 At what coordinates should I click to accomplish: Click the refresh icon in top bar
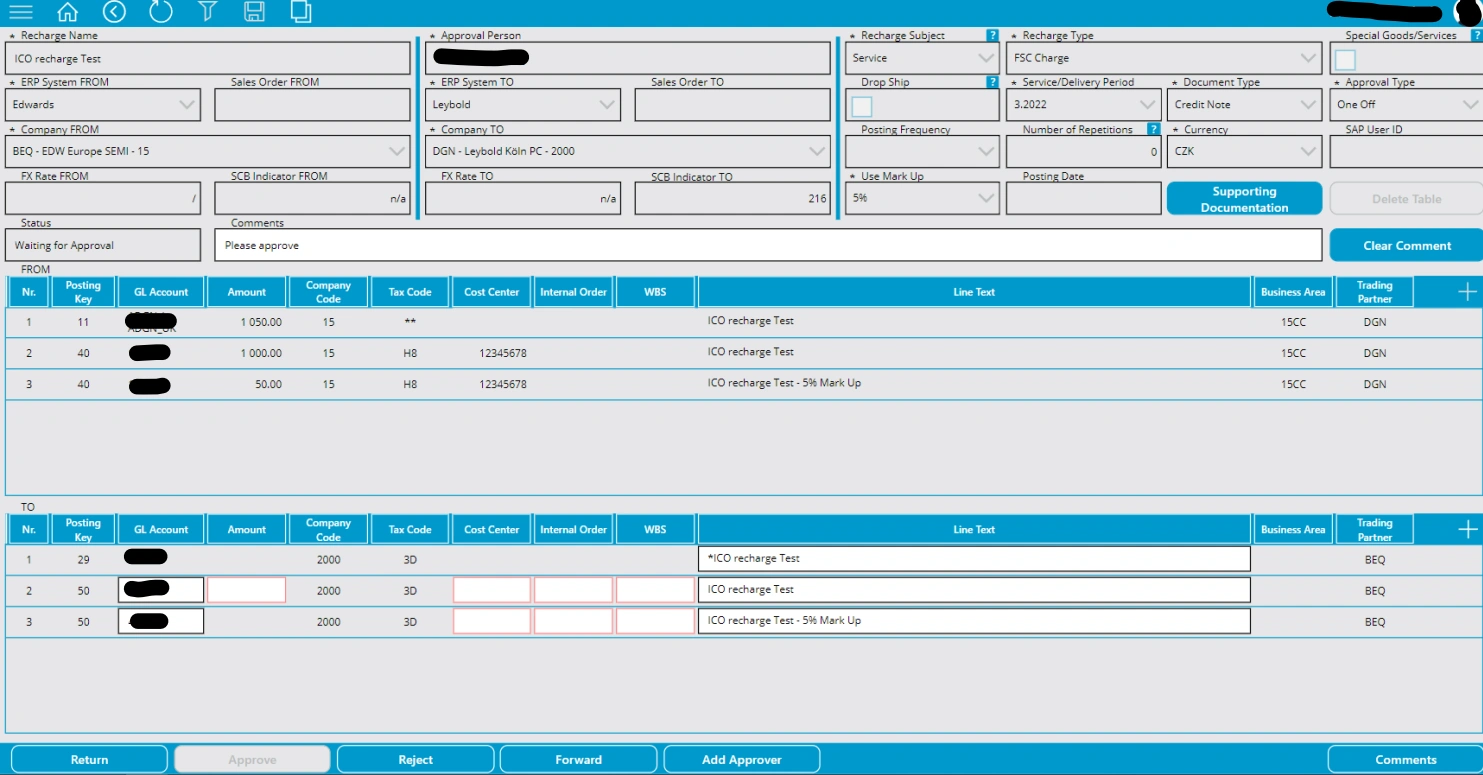[x=160, y=12]
